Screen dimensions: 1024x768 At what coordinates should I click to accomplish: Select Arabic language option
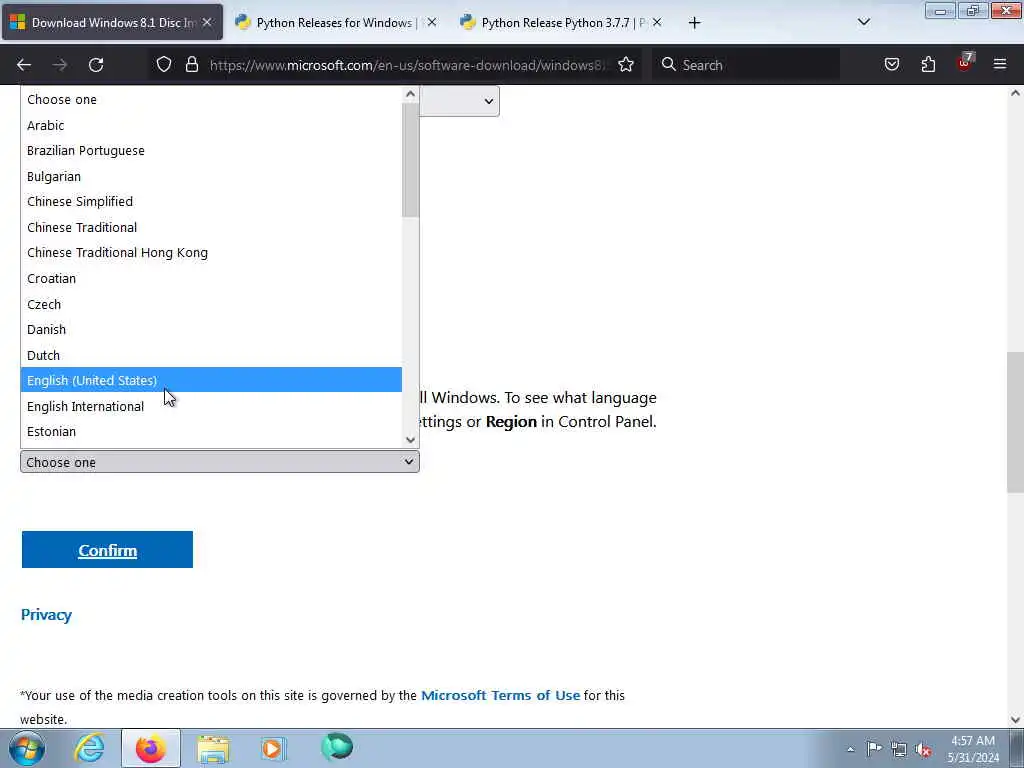point(211,125)
